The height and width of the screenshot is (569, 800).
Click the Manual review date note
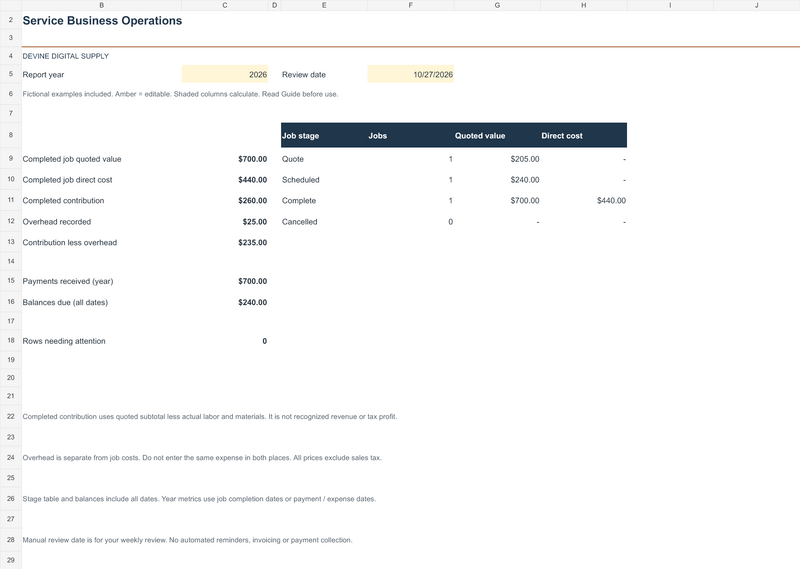(187, 540)
